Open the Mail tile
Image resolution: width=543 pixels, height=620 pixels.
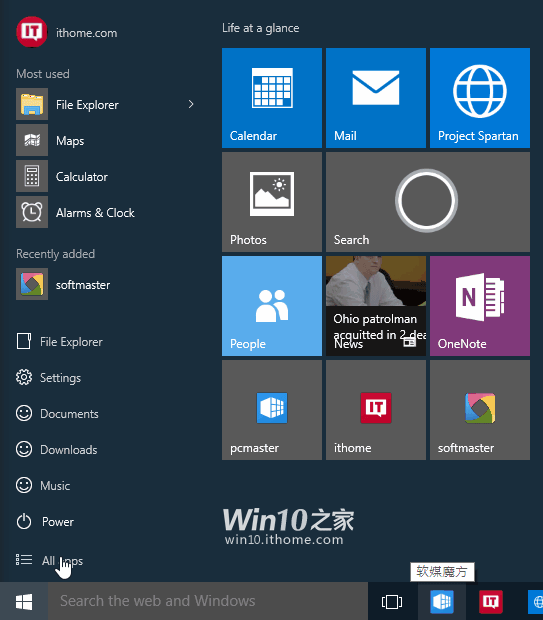click(376, 98)
